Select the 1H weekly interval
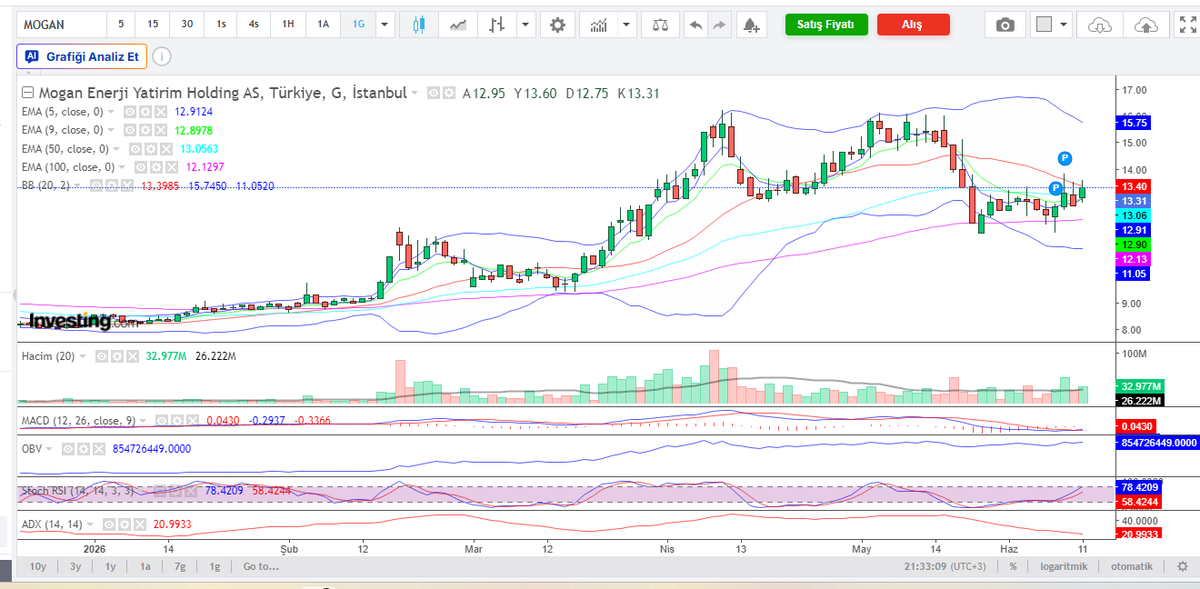The width and height of the screenshot is (1200, 589). [288, 25]
